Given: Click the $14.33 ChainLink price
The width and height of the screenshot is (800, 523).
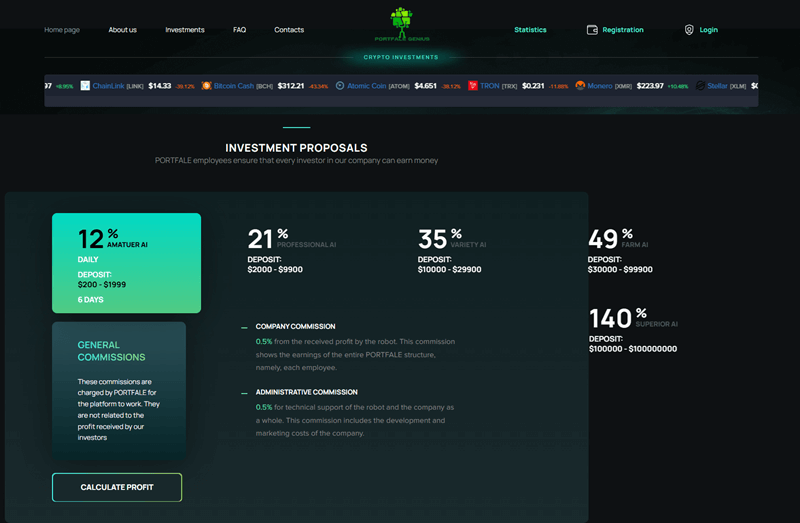Looking at the screenshot, I should tap(160, 86).
